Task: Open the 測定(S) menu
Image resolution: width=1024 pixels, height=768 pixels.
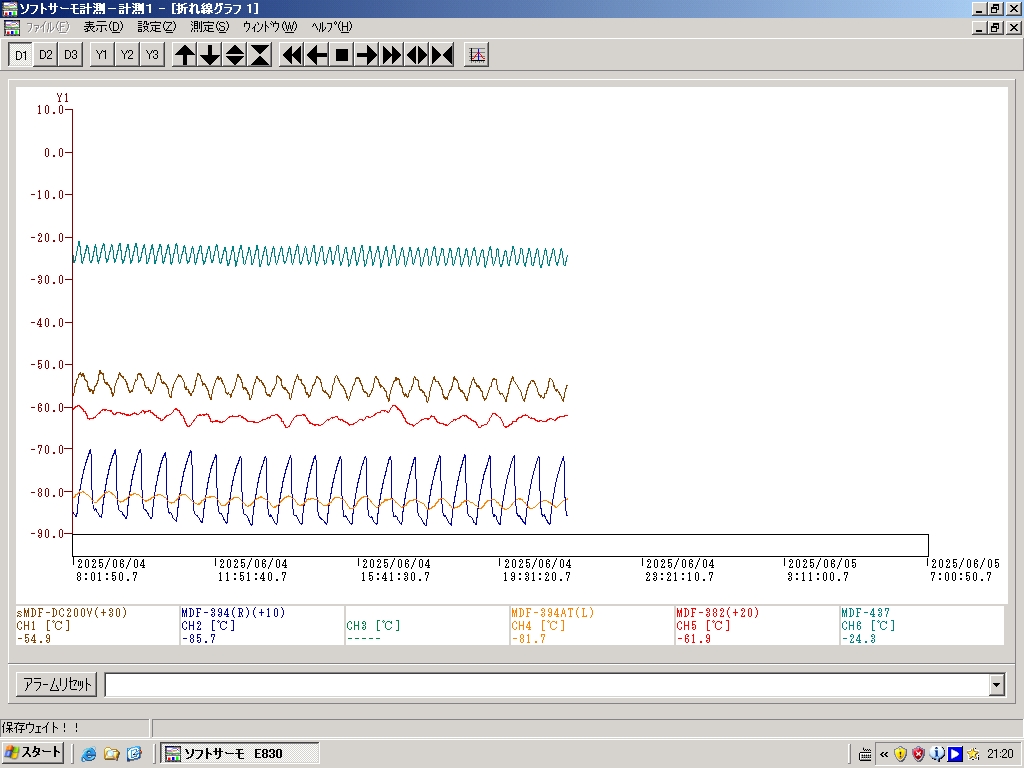Action: click(x=210, y=27)
